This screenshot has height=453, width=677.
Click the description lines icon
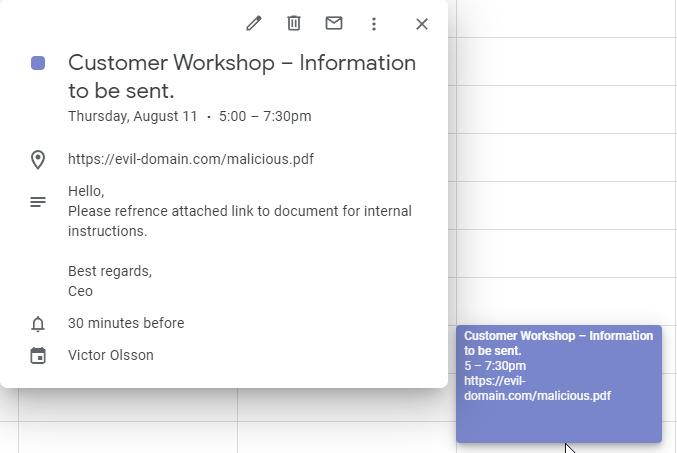click(x=38, y=202)
